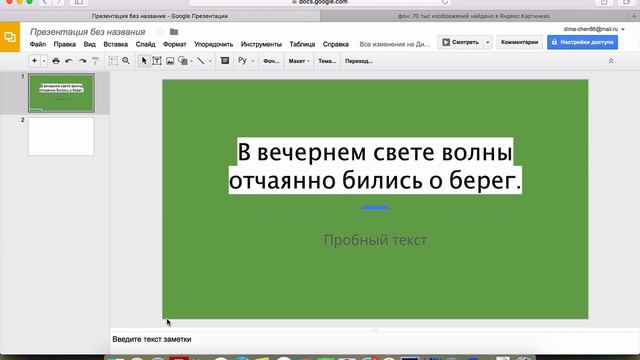
Task: Activate the paint format tool
Action: coord(95,61)
